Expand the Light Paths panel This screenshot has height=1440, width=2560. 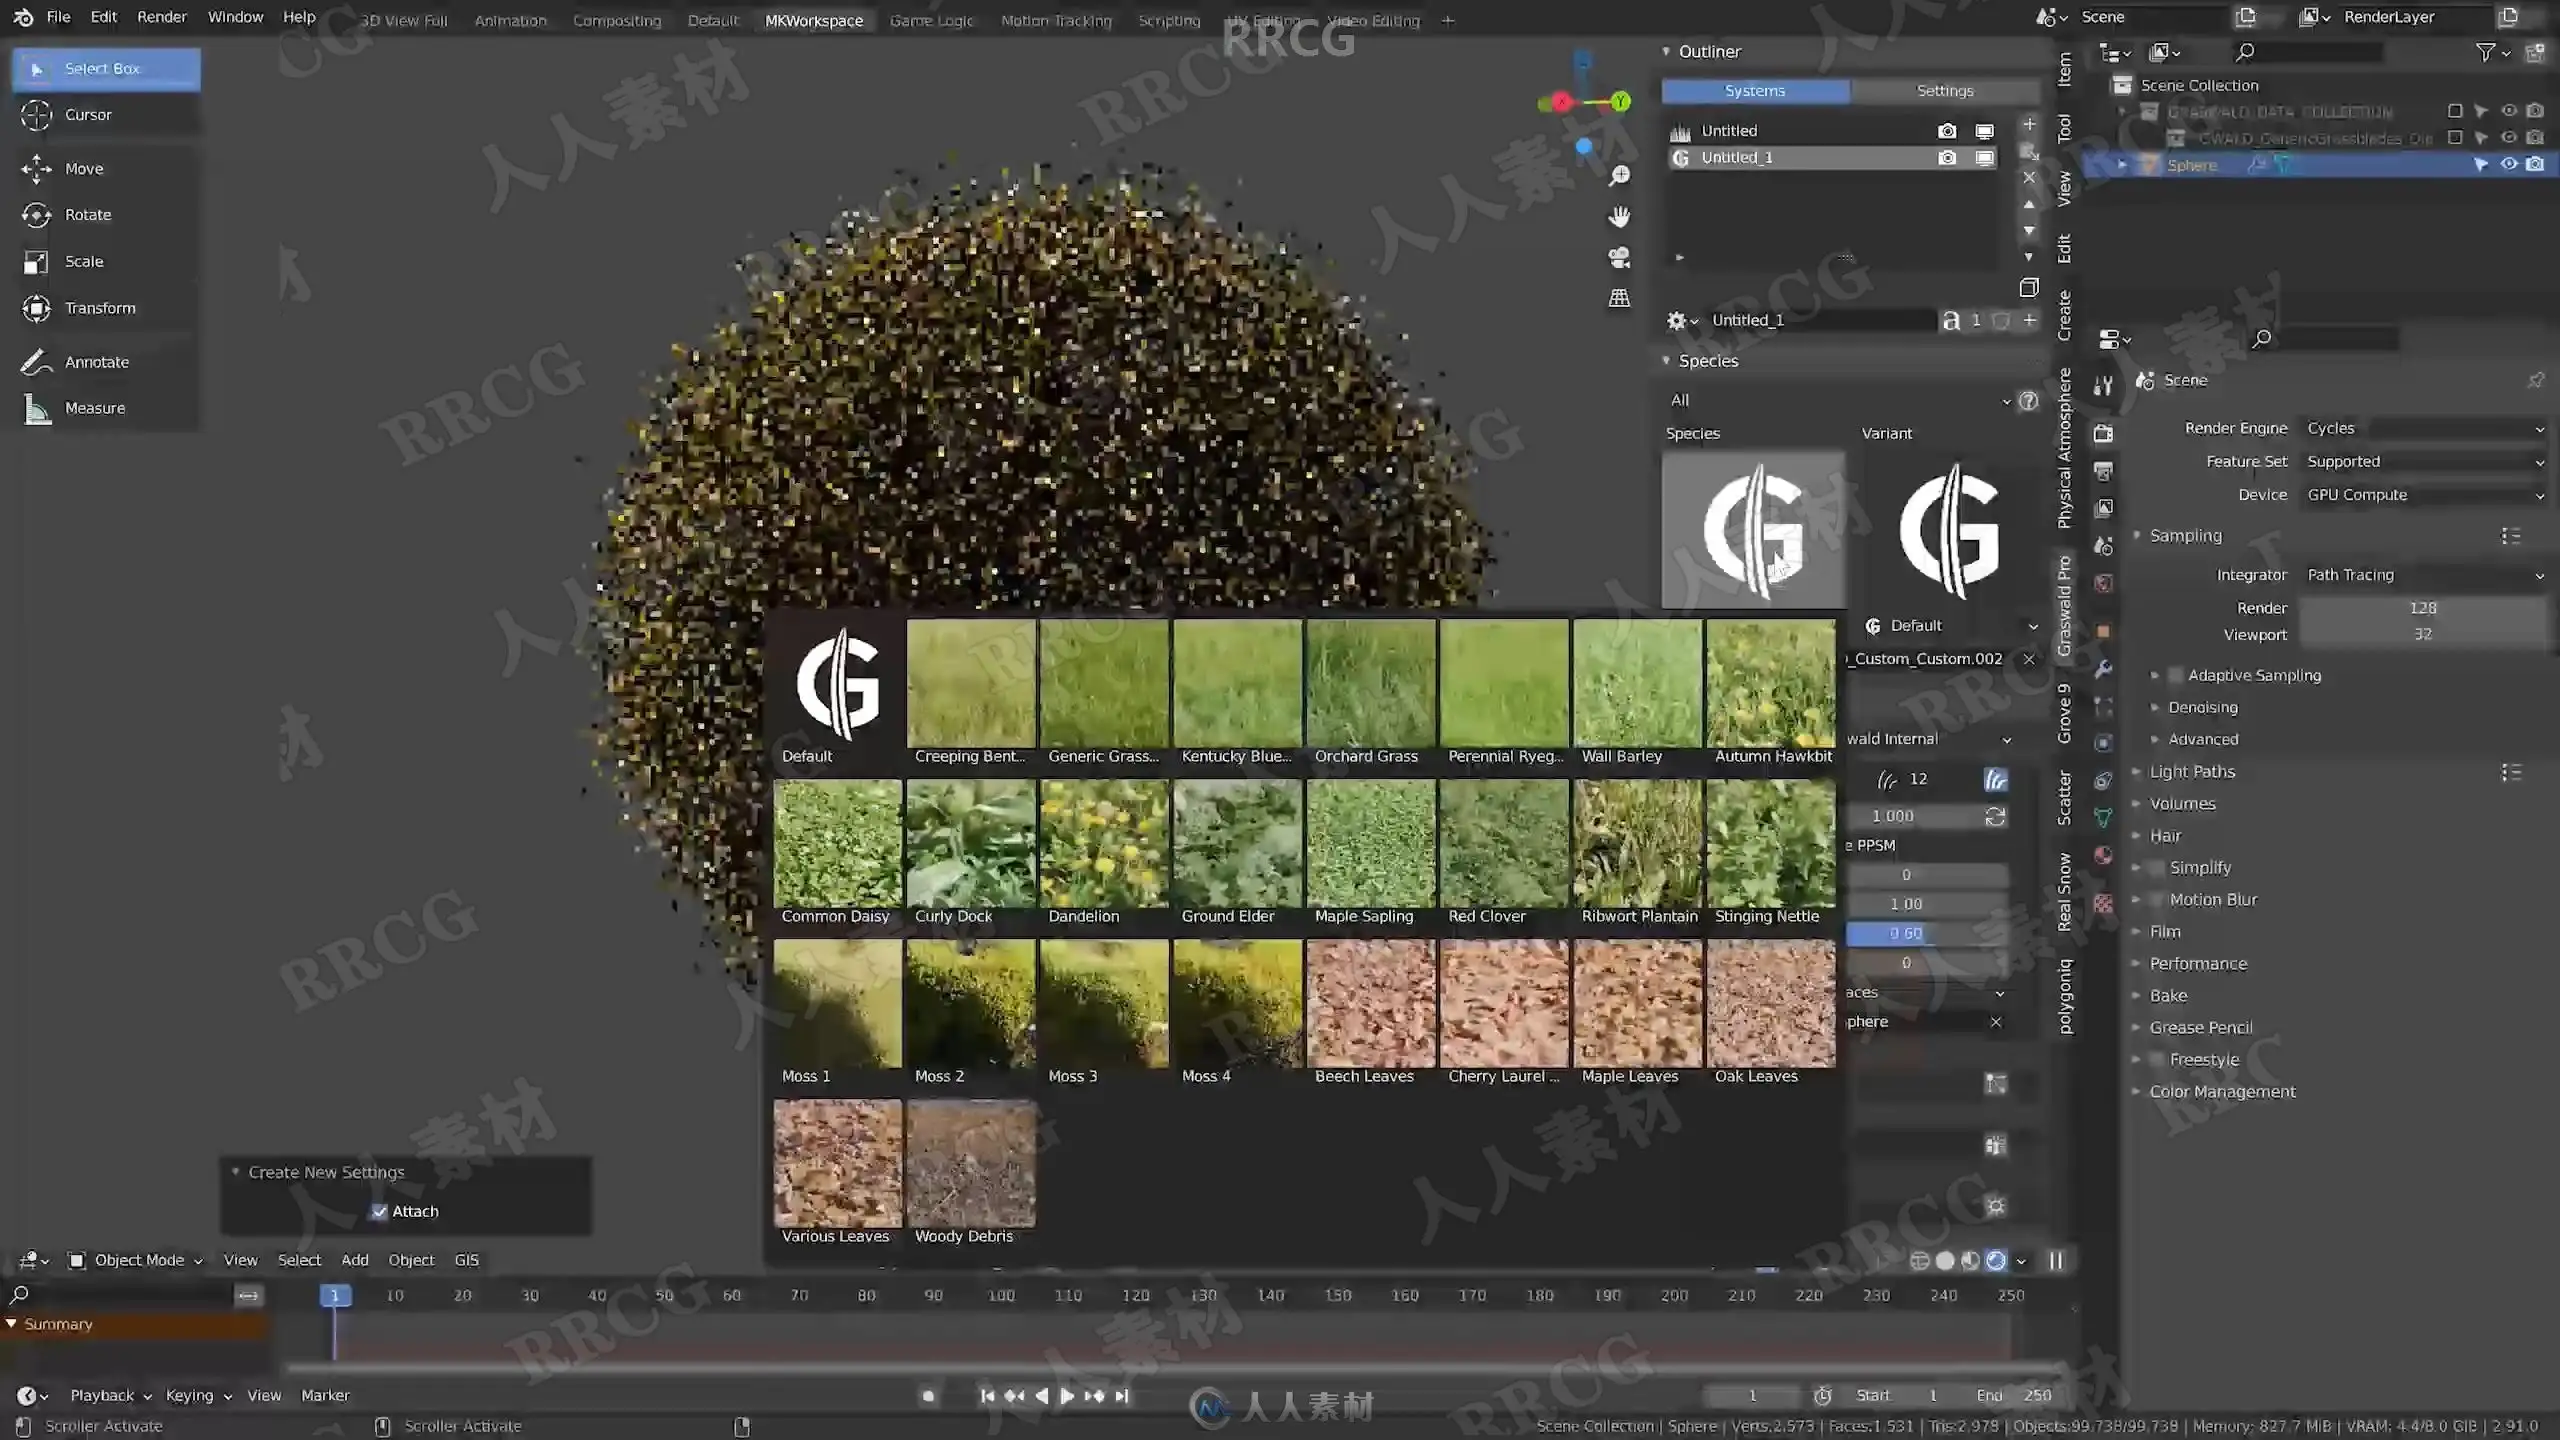[x=2192, y=772]
